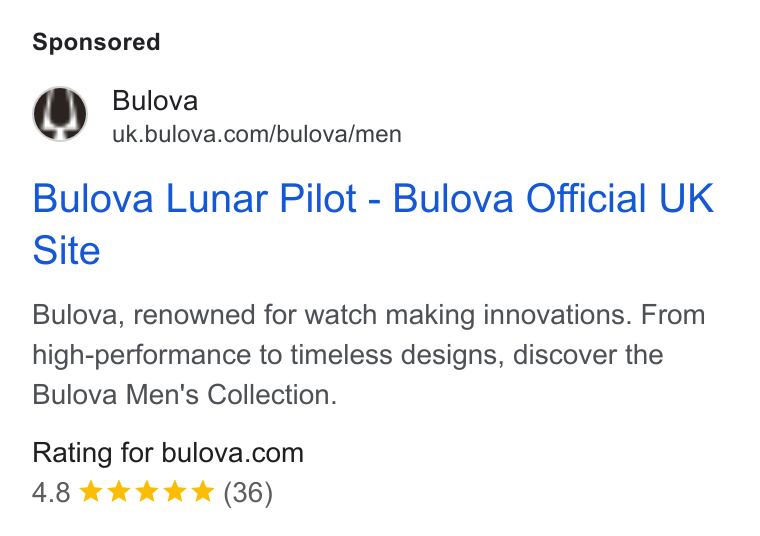760x536 pixels.
Task: Click "Lunar Pilot" in the blue title
Action: click(261, 198)
